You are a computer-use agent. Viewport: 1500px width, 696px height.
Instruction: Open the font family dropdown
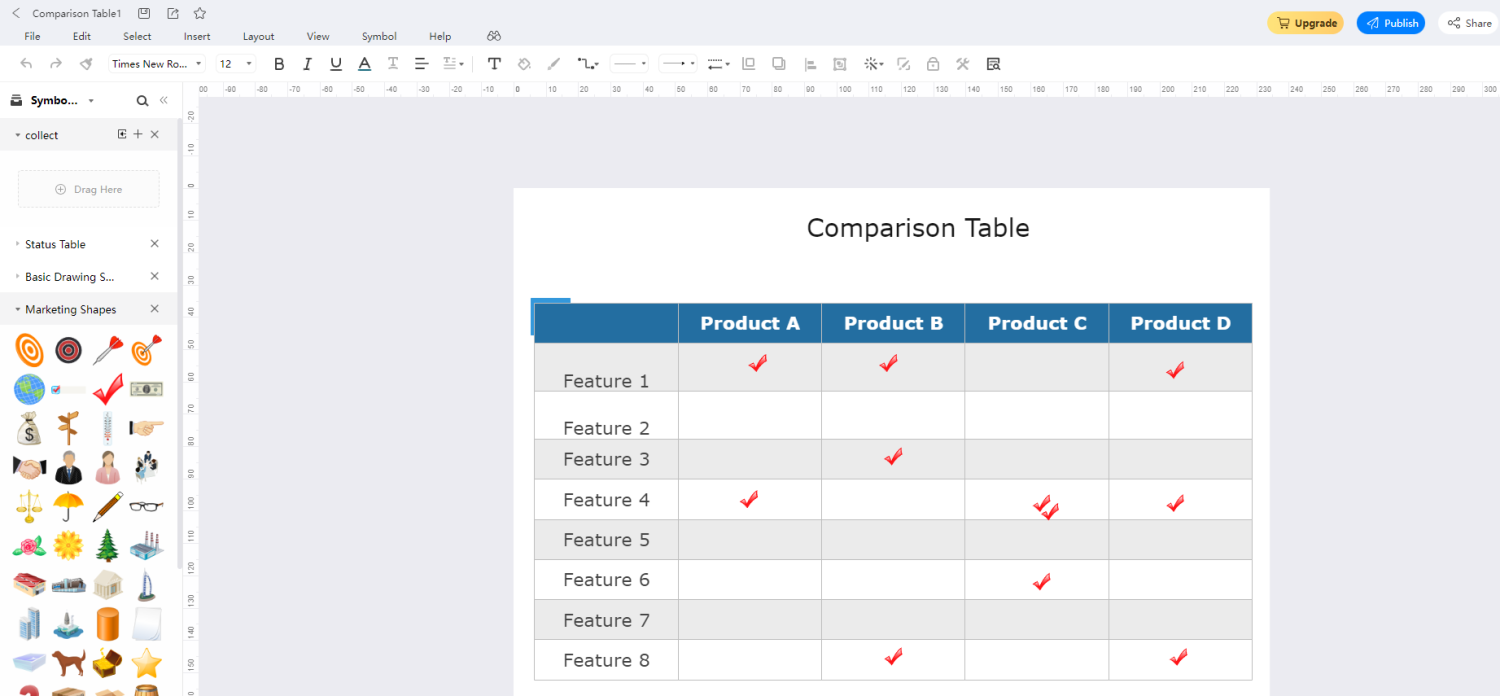tap(157, 64)
